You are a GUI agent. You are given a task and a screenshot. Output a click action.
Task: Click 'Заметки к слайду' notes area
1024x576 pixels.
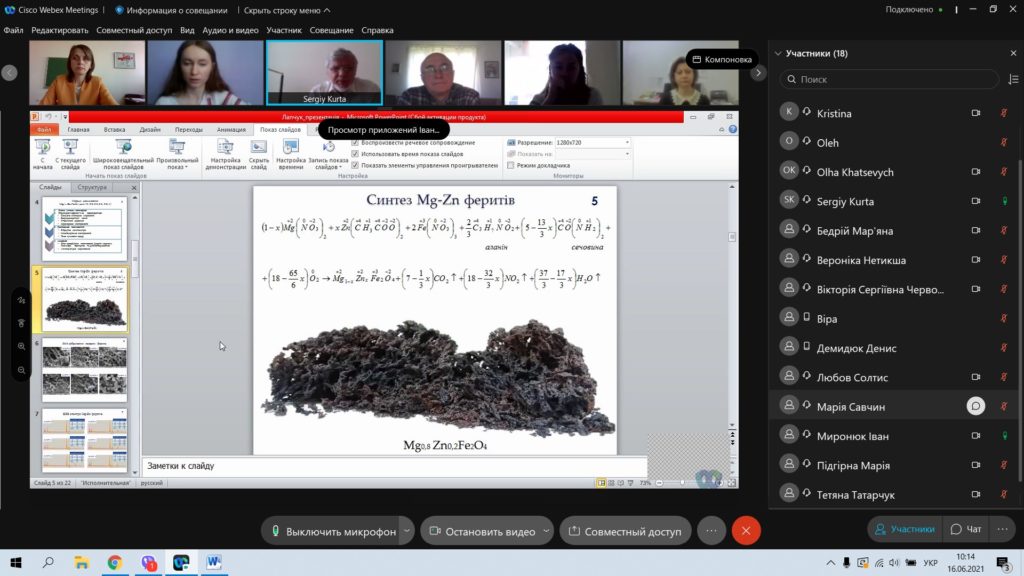tap(394, 466)
